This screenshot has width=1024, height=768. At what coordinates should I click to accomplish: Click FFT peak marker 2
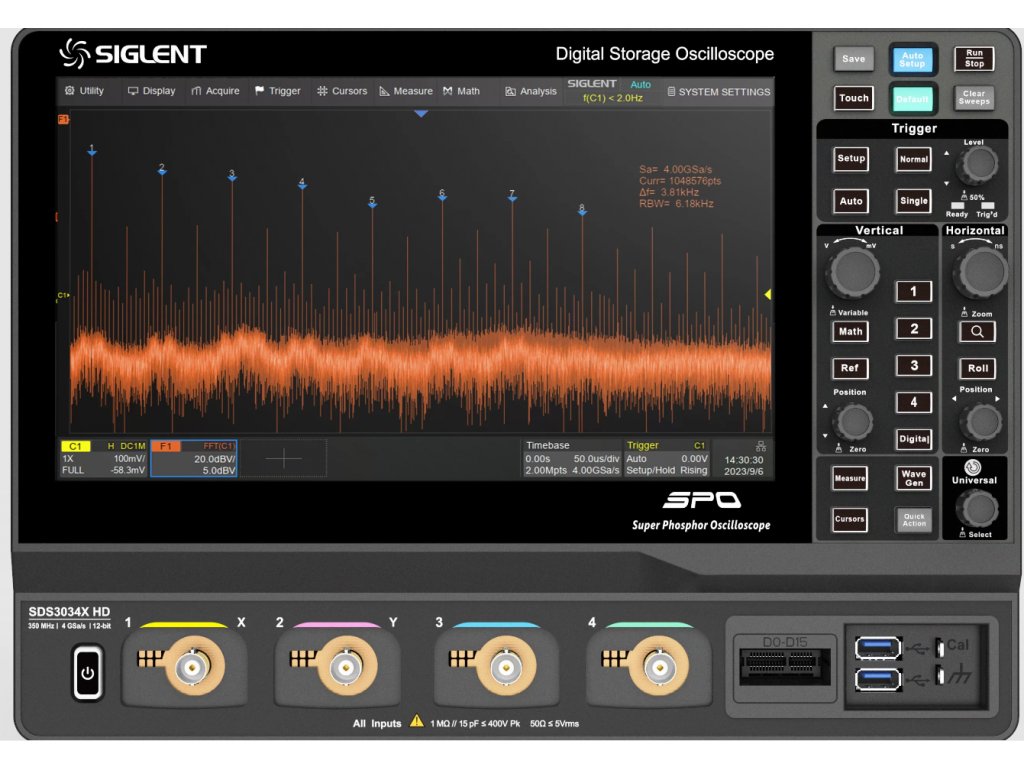(162, 169)
